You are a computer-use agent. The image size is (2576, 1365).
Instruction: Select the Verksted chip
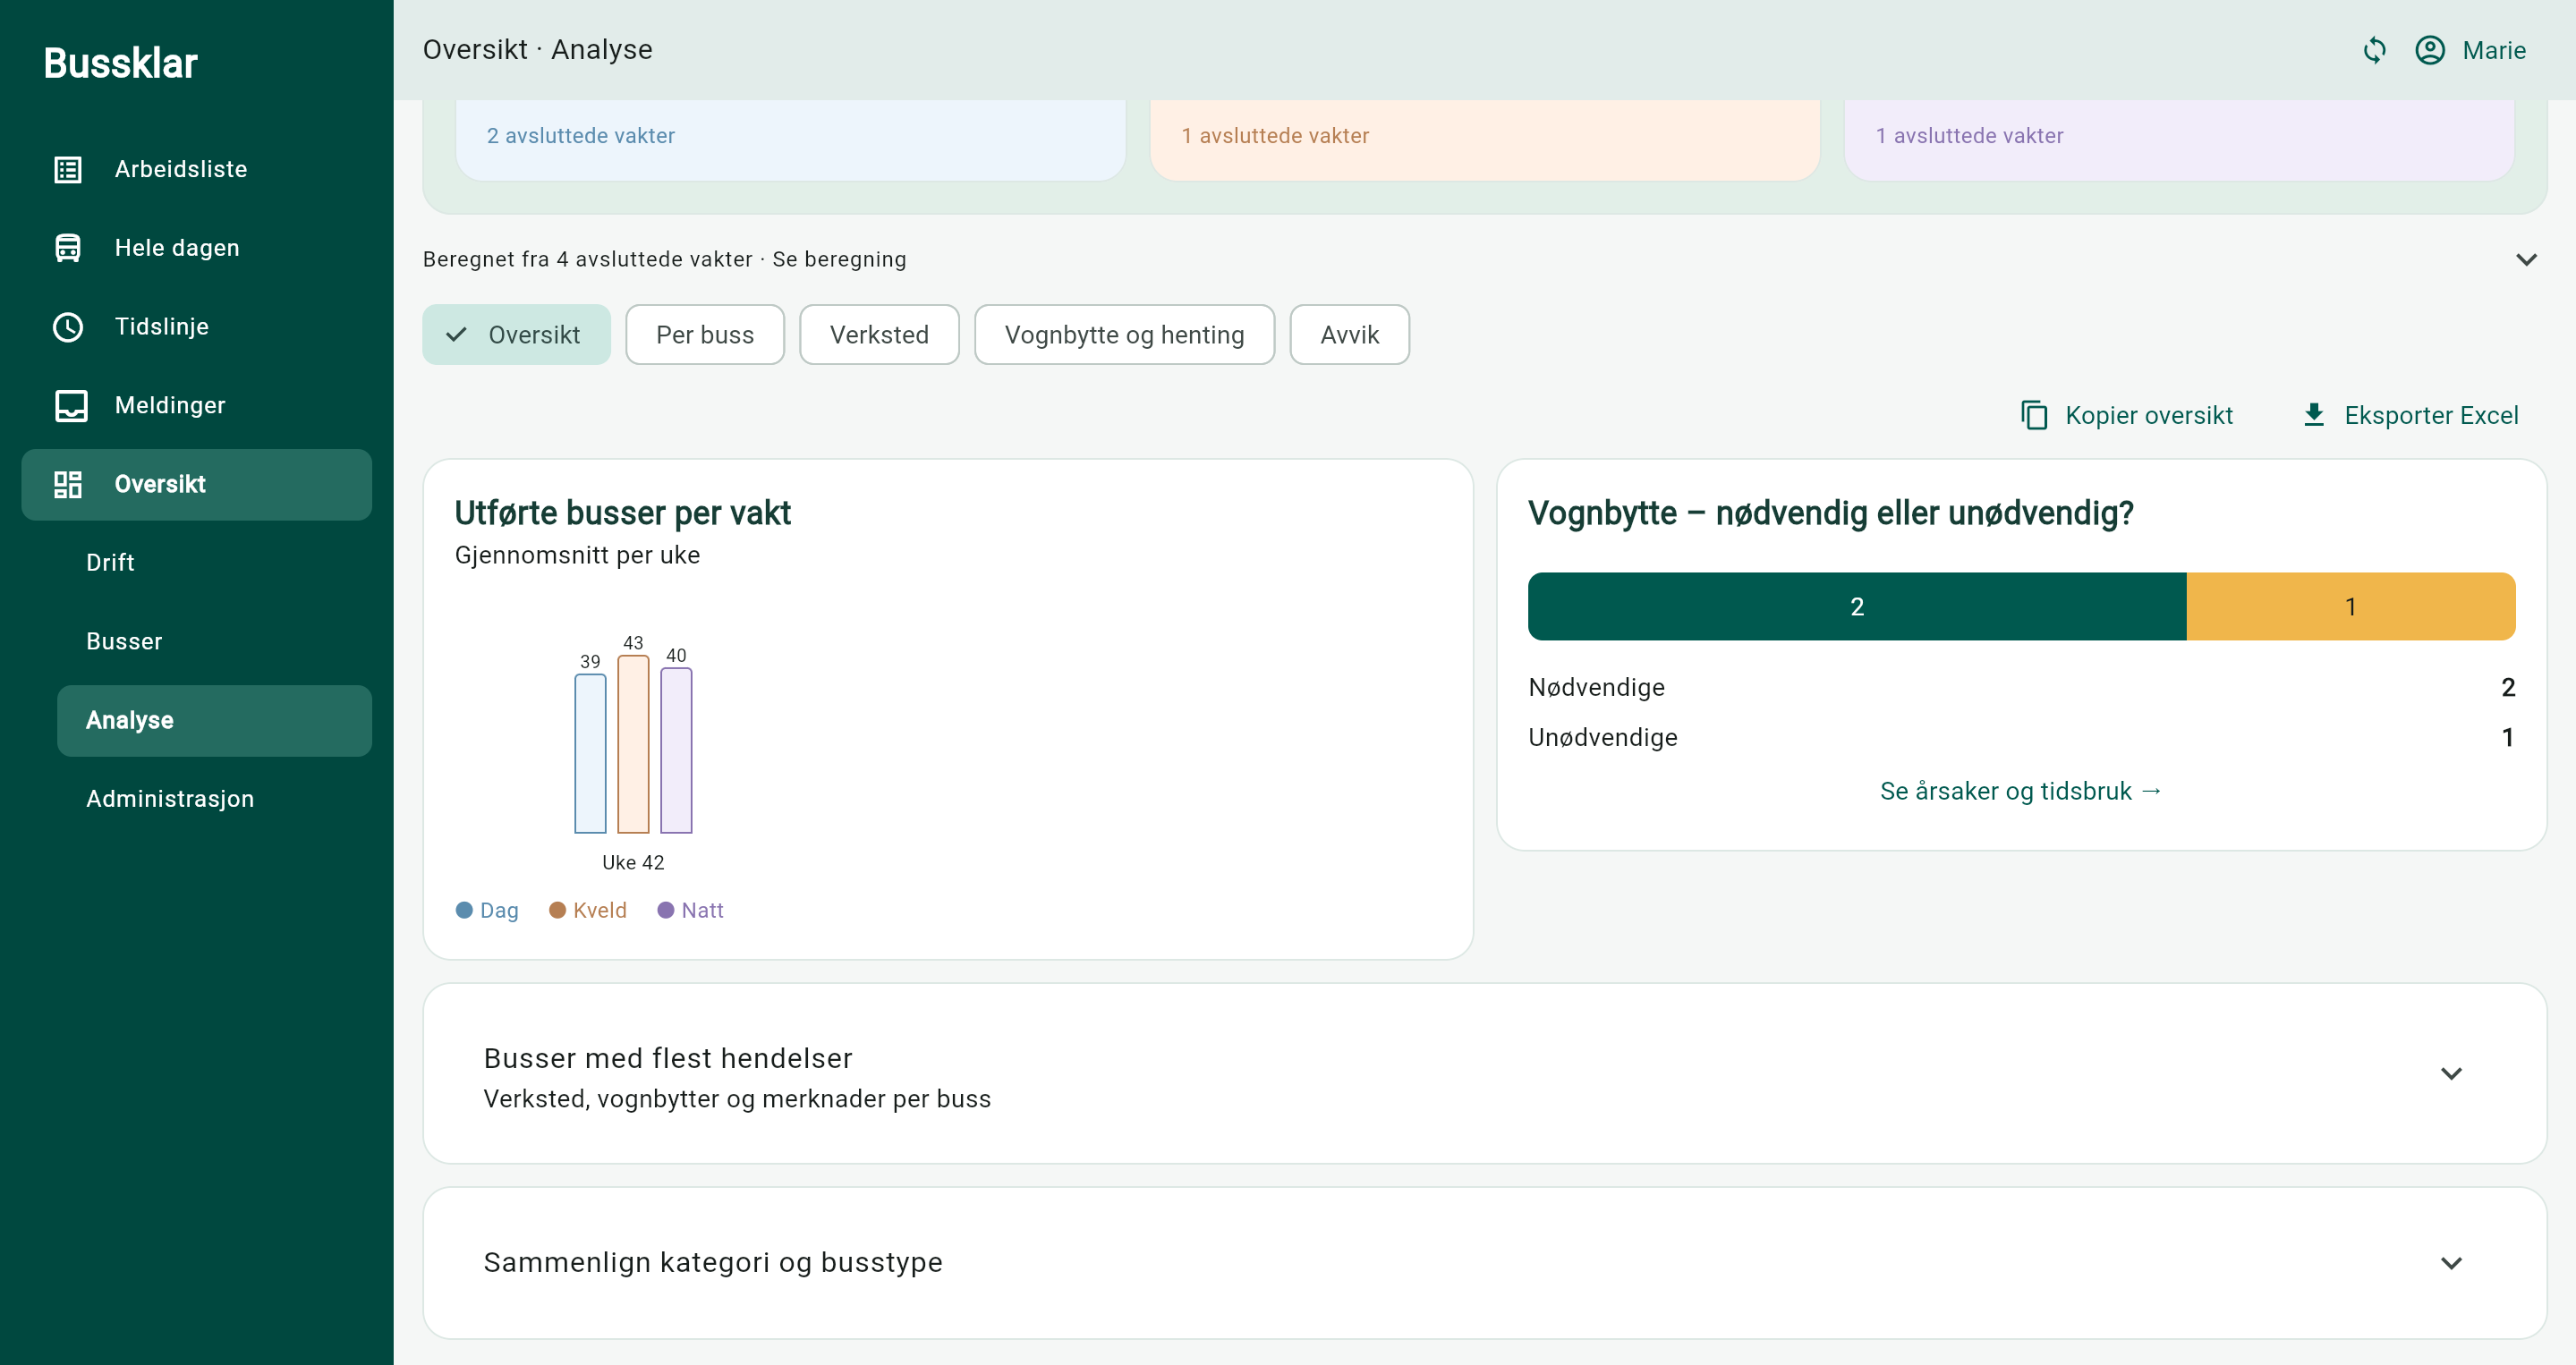(x=879, y=335)
